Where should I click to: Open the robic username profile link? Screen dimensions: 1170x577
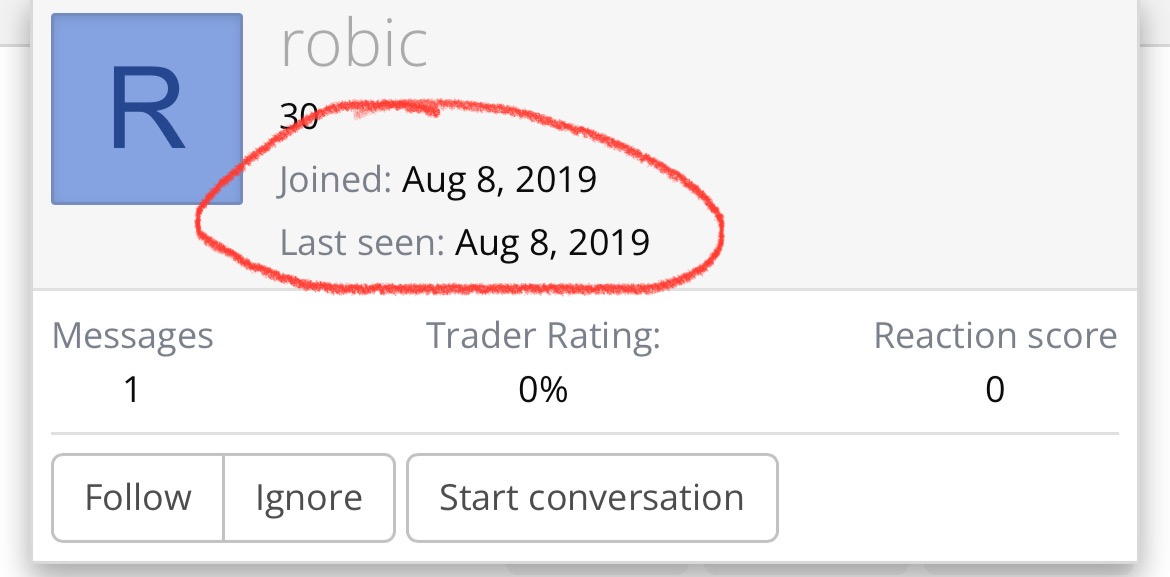pos(354,44)
